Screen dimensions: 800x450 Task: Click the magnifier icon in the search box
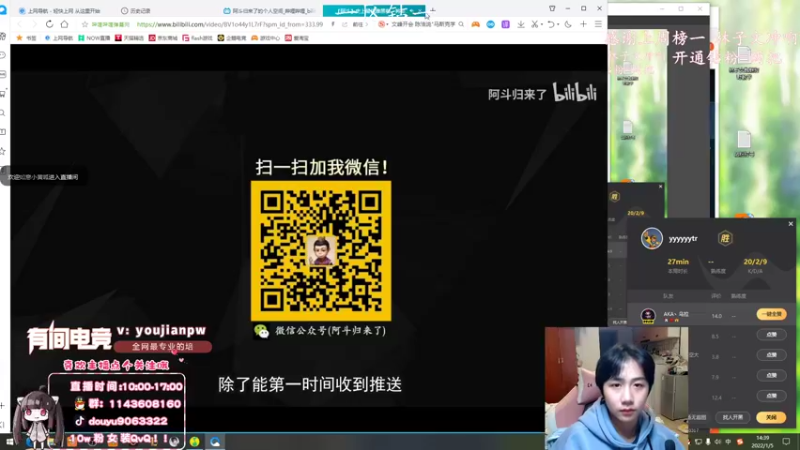point(461,24)
